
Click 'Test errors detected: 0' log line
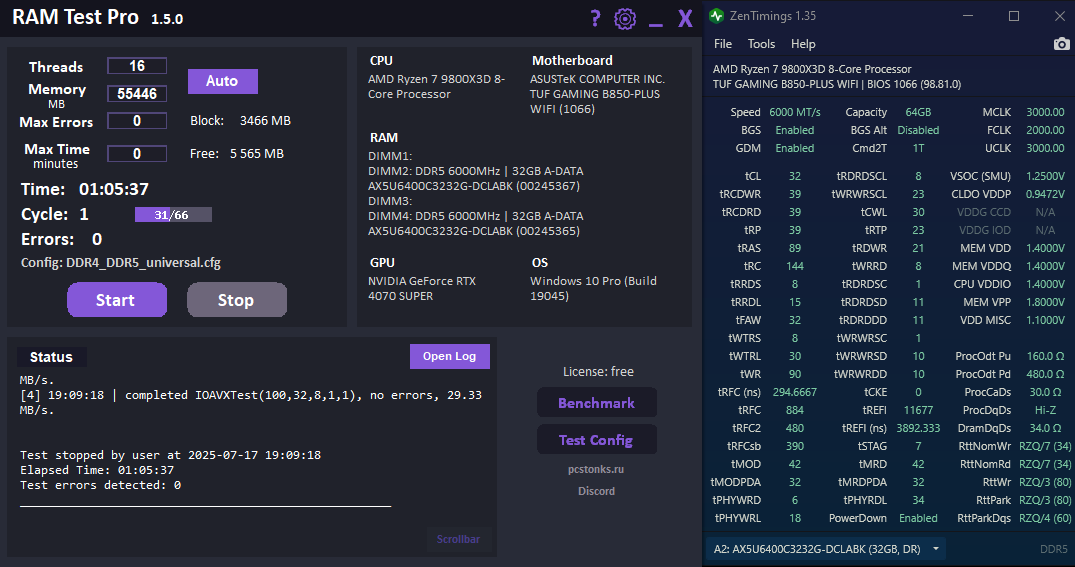pos(101,485)
